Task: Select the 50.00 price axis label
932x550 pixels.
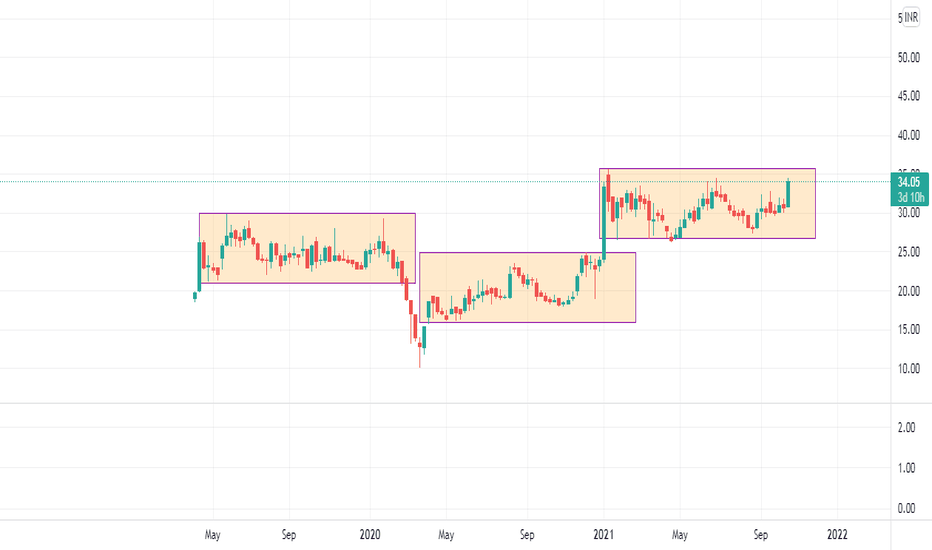Action: coord(909,58)
